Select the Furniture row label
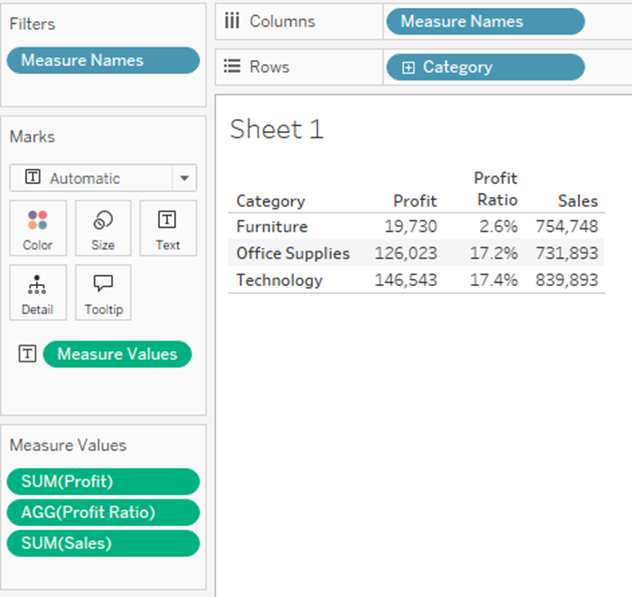This screenshot has height=597, width=632. tap(272, 227)
